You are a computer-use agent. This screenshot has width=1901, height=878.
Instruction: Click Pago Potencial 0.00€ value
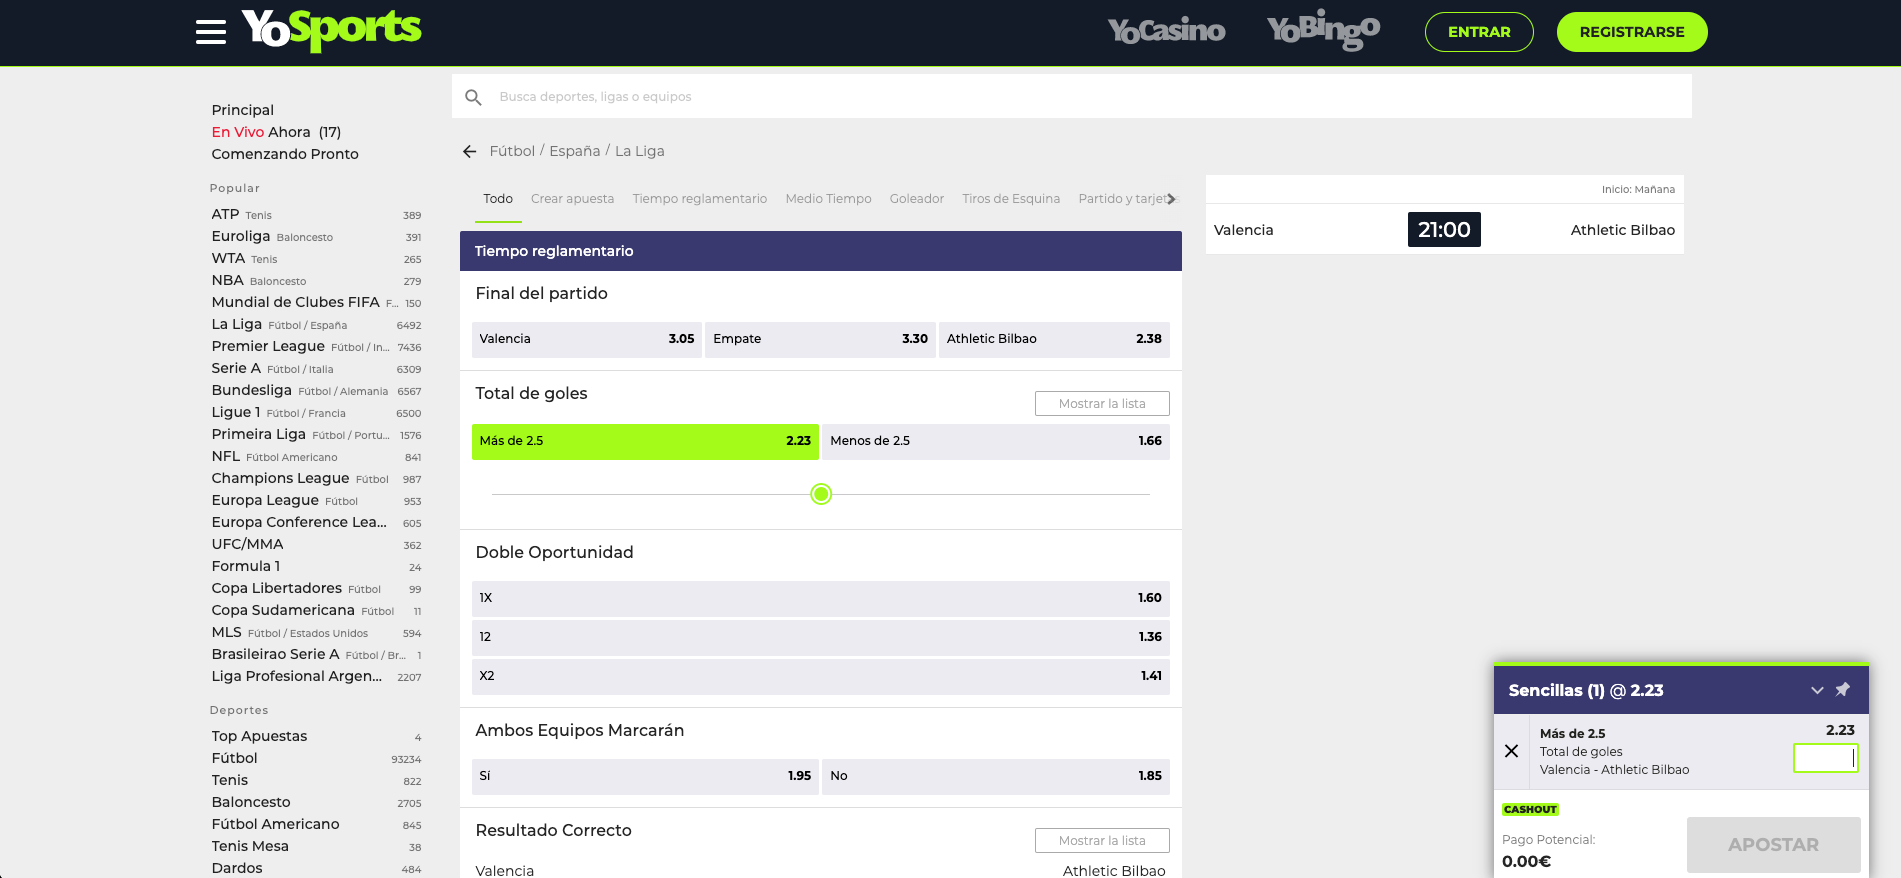pyautogui.click(x=1526, y=861)
